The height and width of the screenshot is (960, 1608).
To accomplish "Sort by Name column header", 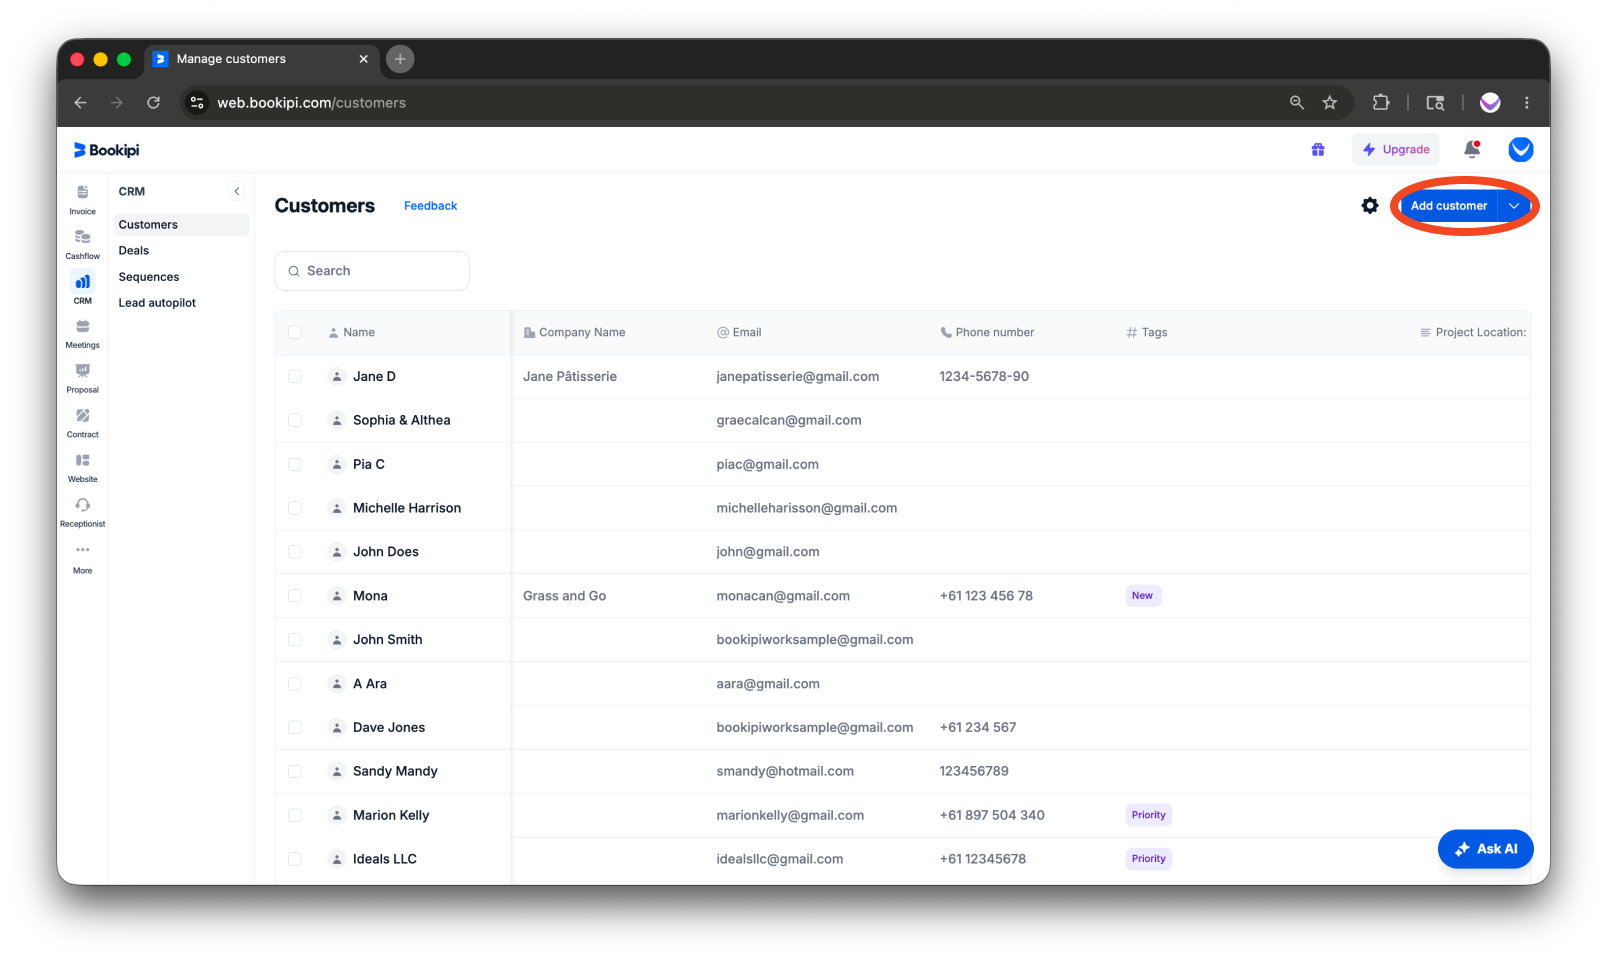I will click(352, 332).
